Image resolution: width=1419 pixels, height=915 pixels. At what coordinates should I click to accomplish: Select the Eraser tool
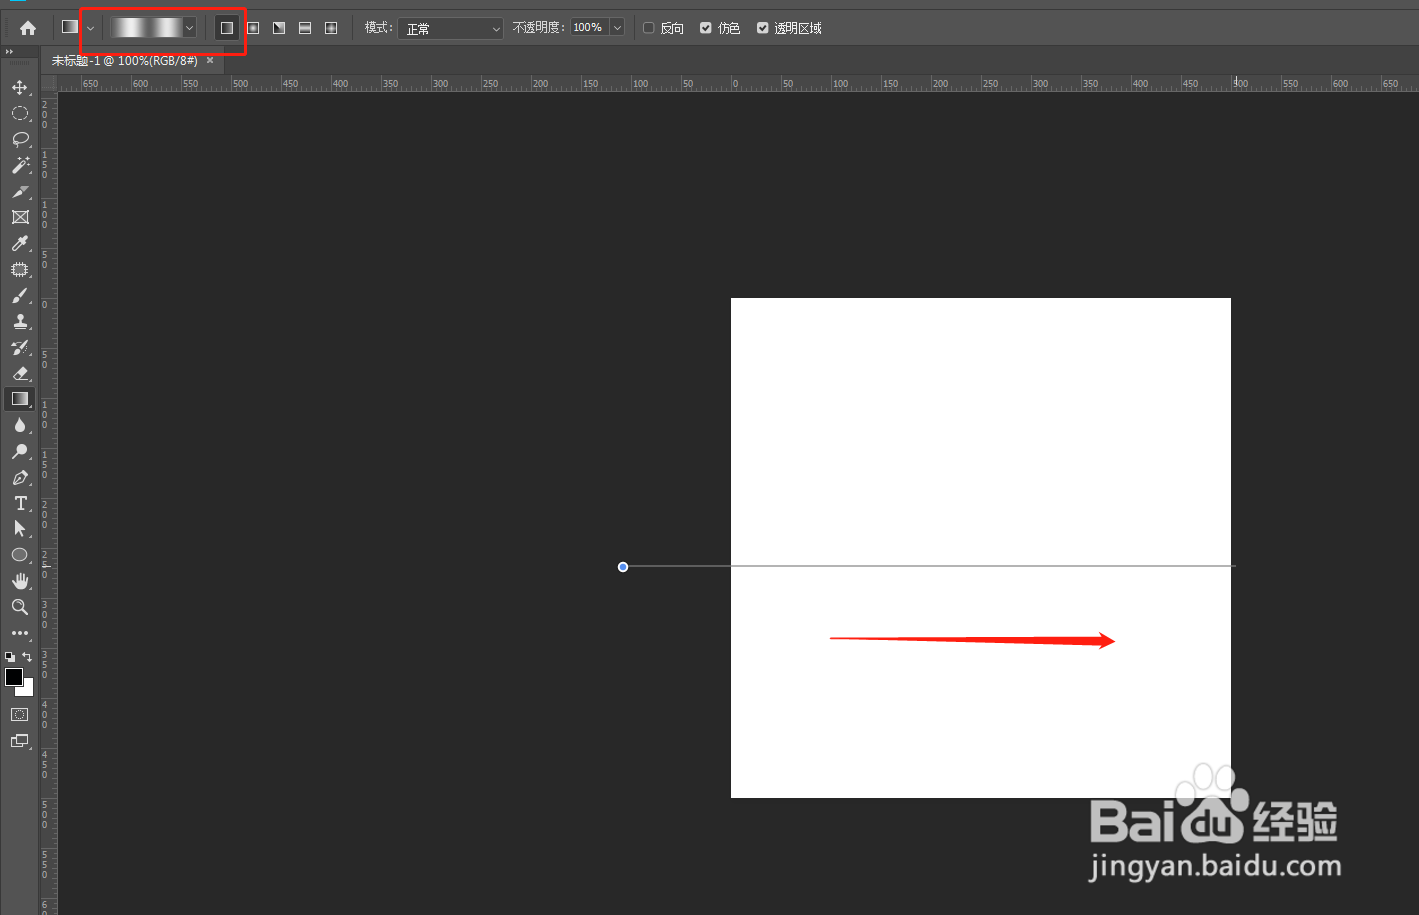(20, 374)
